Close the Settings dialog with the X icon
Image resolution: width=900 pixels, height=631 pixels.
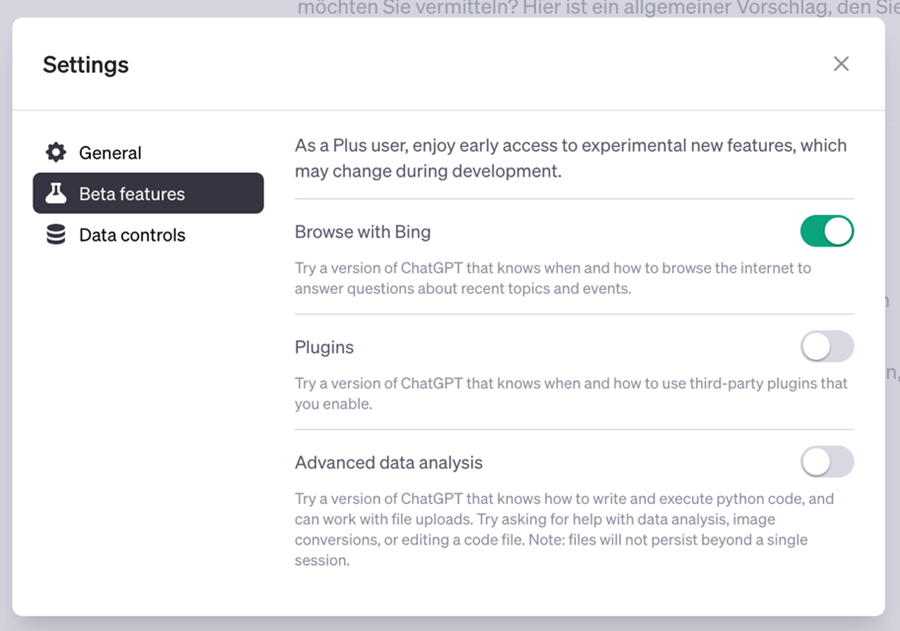point(841,64)
